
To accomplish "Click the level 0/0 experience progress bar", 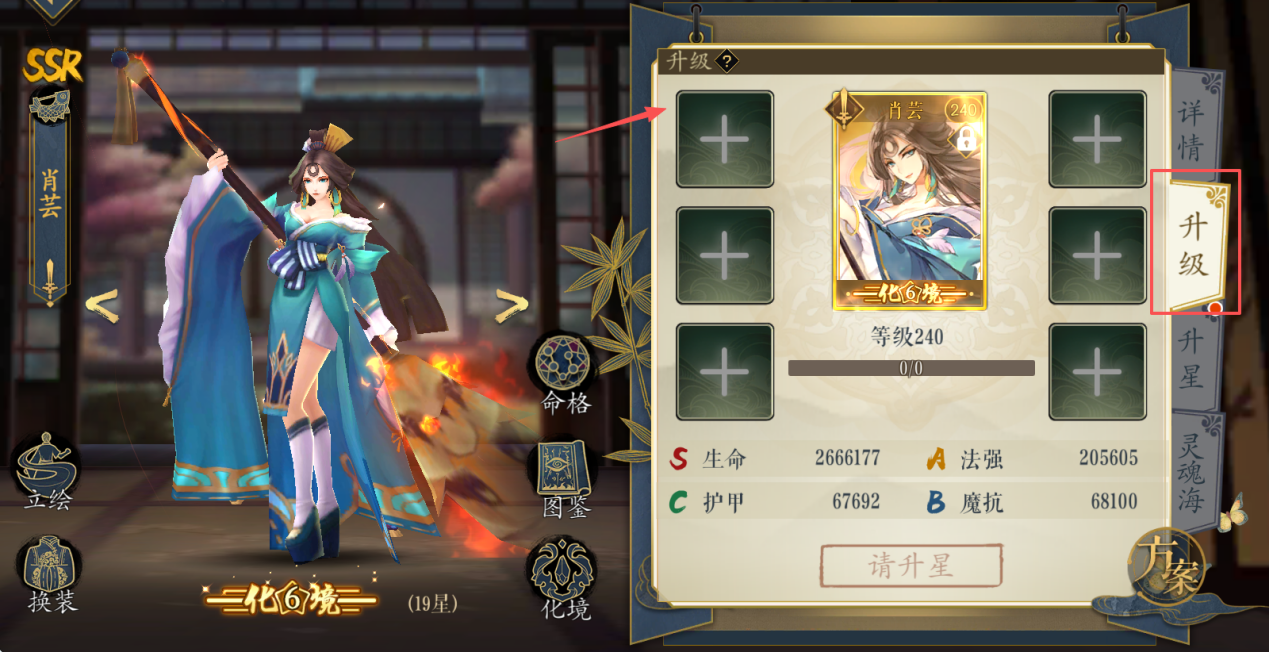I will (911, 368).
